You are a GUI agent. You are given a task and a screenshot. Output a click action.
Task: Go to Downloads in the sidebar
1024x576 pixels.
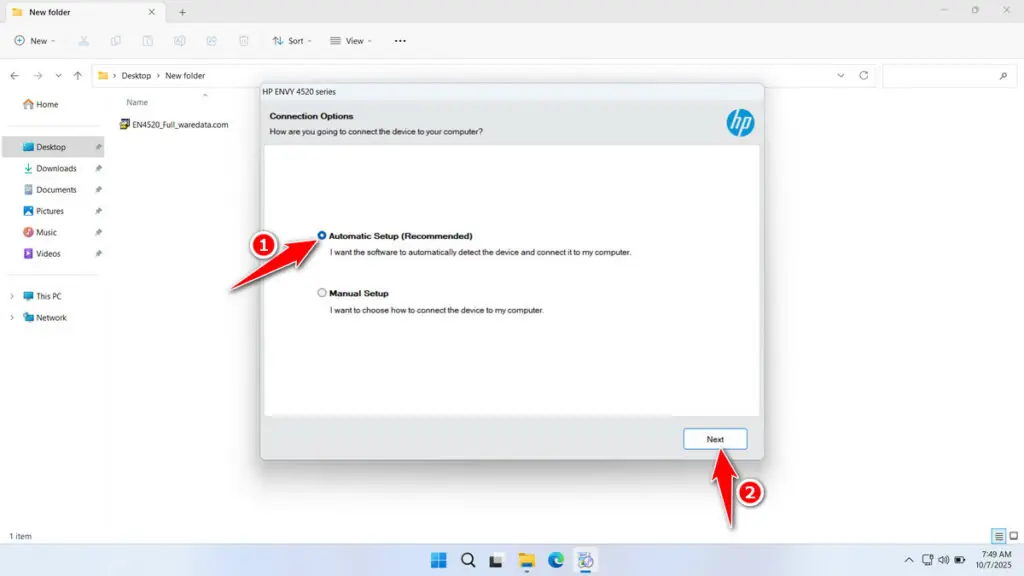(x=56, y=168)
